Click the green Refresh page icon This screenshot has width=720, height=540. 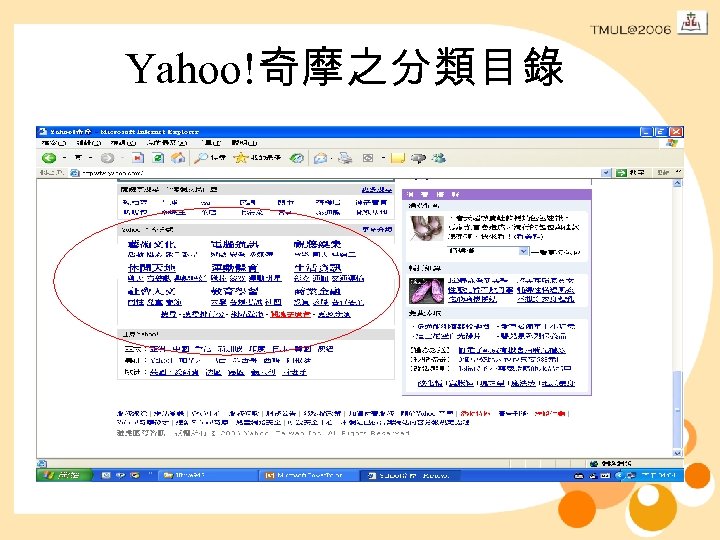coord(158,158)
